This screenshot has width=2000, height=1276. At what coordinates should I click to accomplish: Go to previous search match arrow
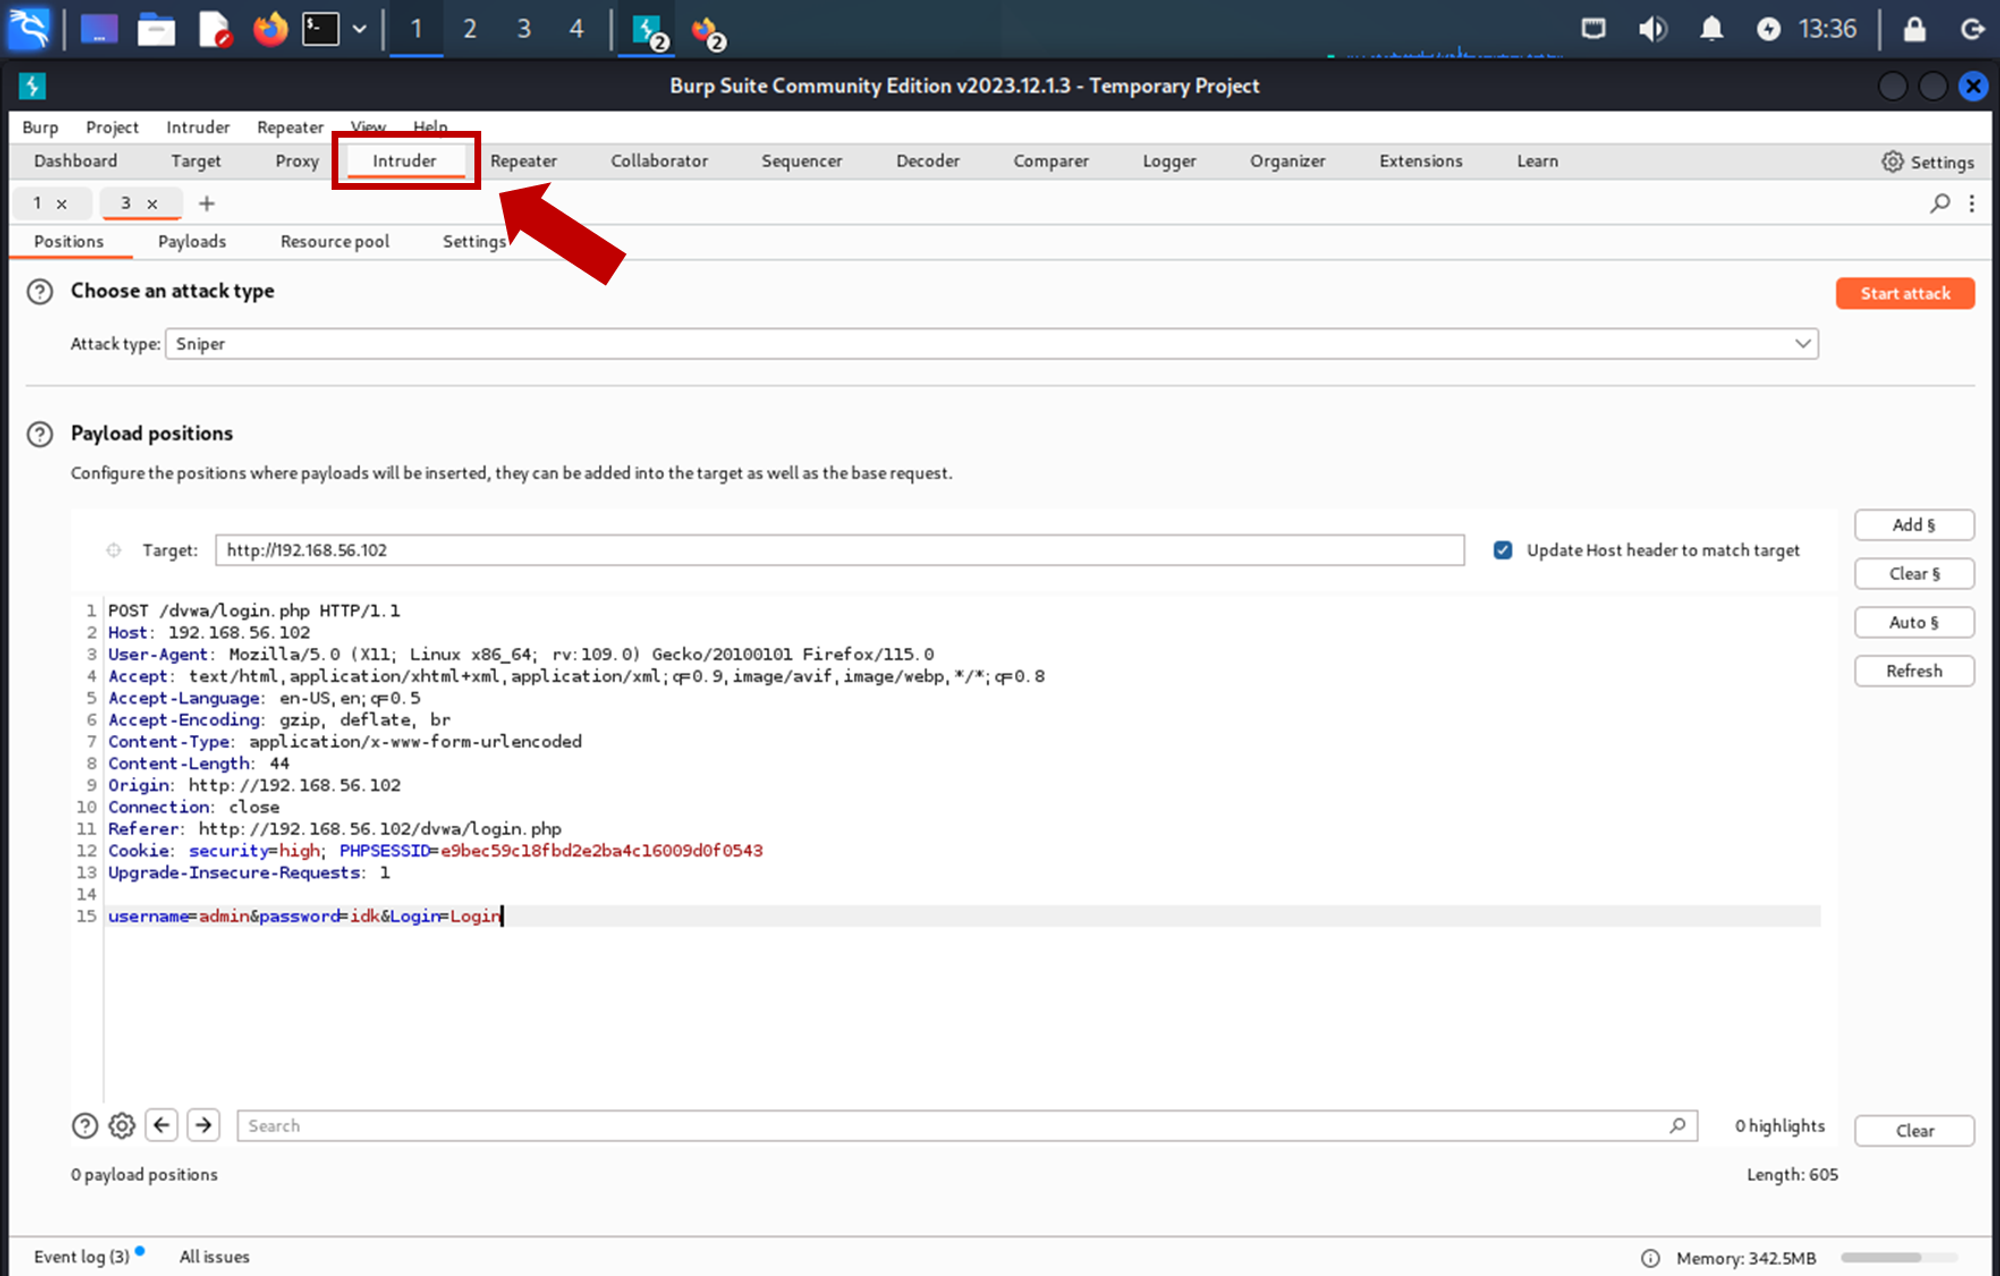click(162, 1125)
